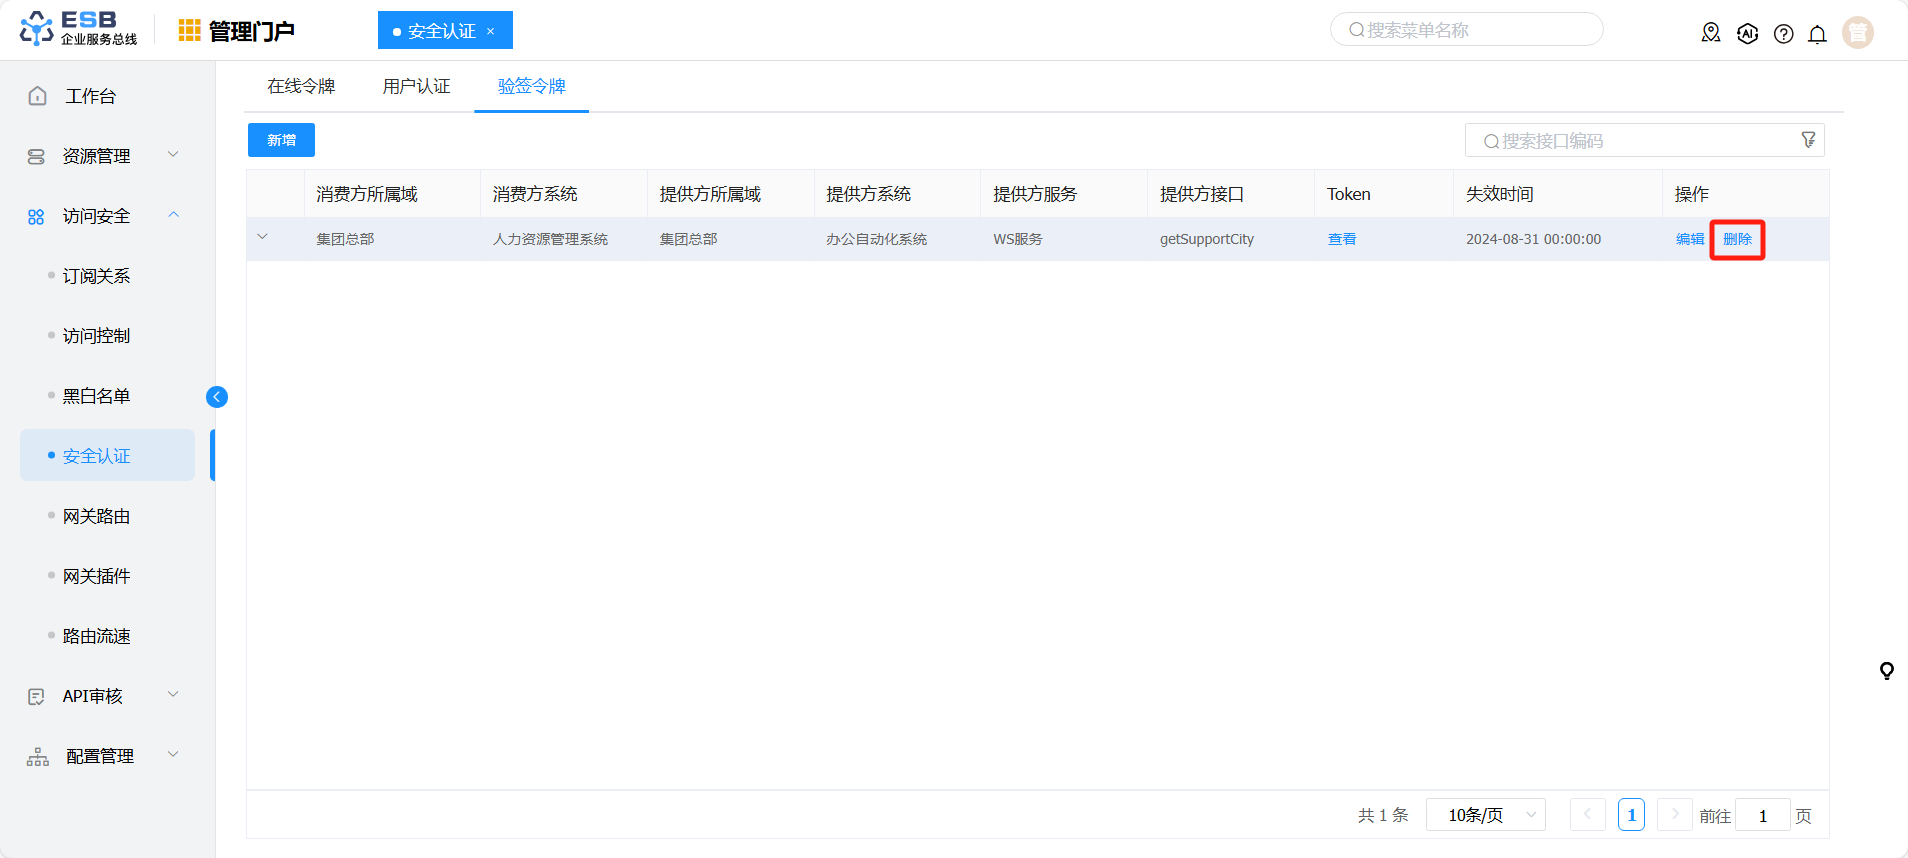Screen dimensions: 1908x858
Task: Click the AI assistant icon in header
Action: (x=1747, y=33)
